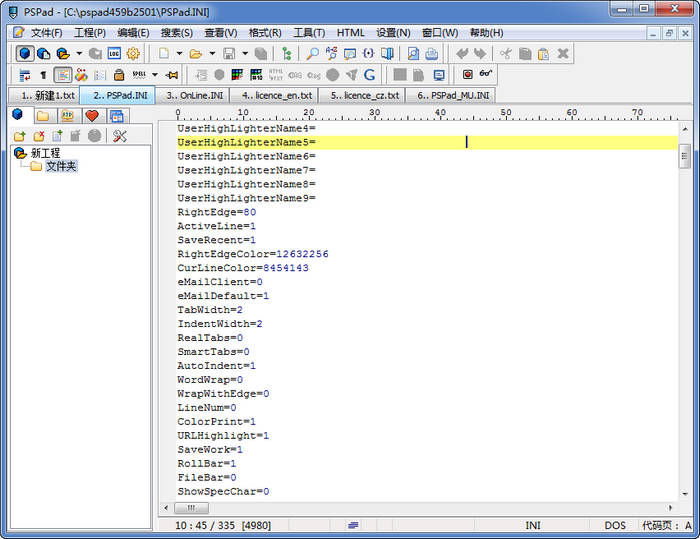Click the horizontal scrollbar right arrow
This screenshot has width=700, height=539.
point(671,508)
